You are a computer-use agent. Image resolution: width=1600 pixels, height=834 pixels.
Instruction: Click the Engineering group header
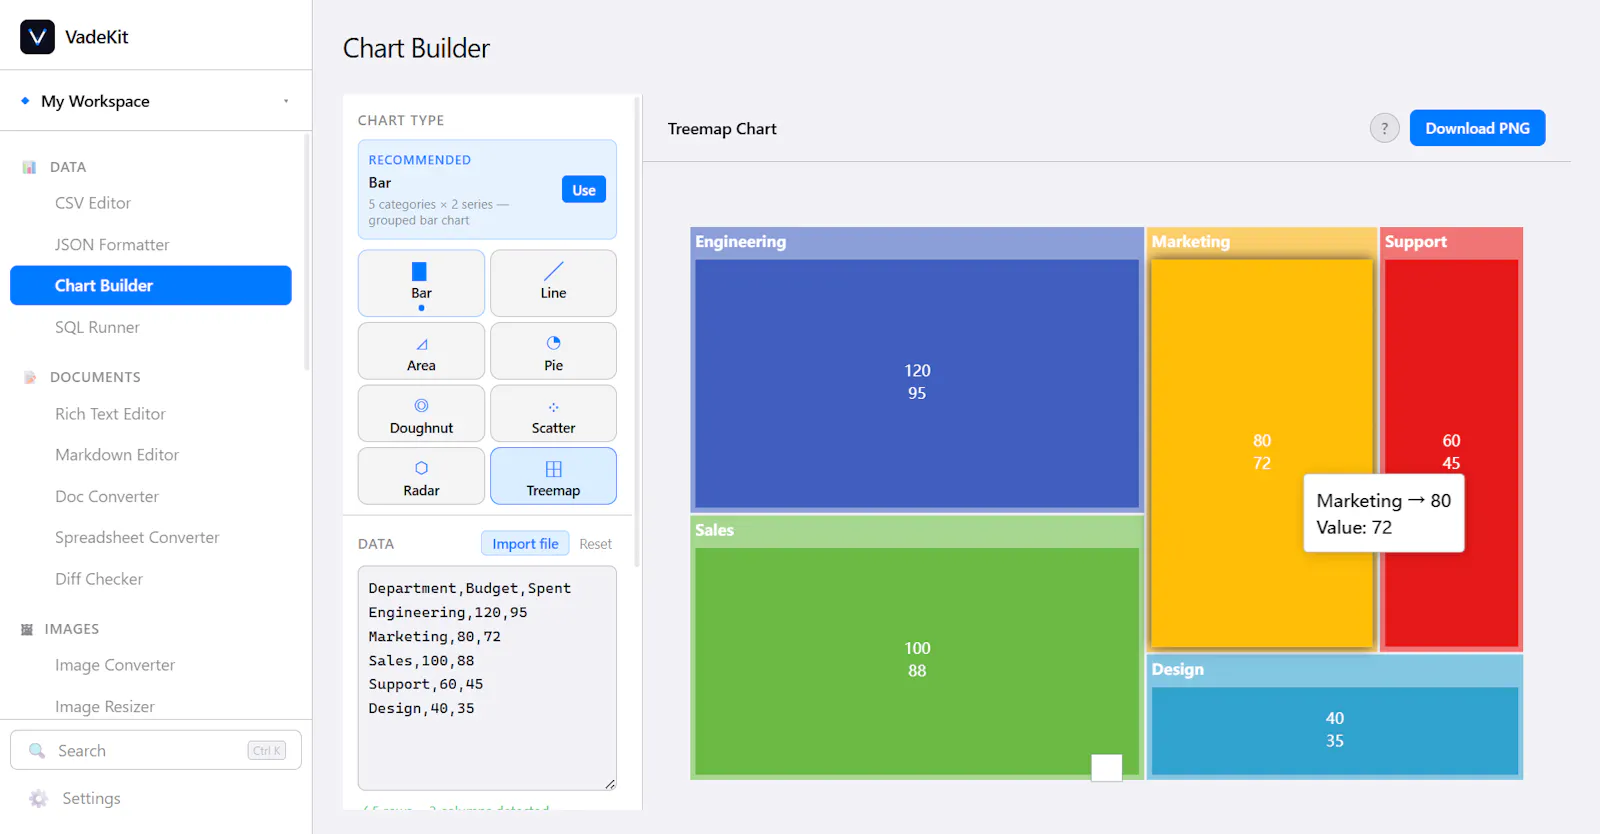(x=917, y=242)
